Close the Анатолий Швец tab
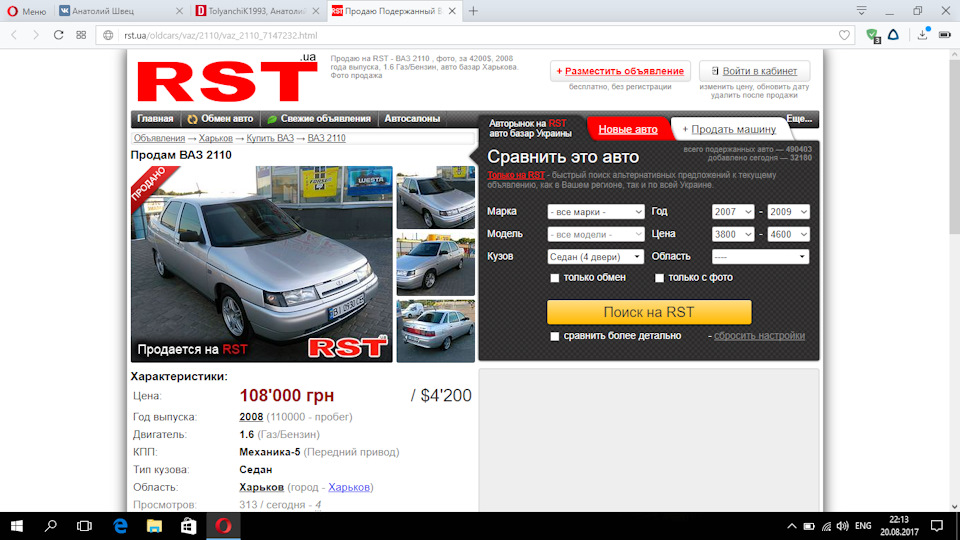This screenshot has width=960, height=540. coord(179,11)
